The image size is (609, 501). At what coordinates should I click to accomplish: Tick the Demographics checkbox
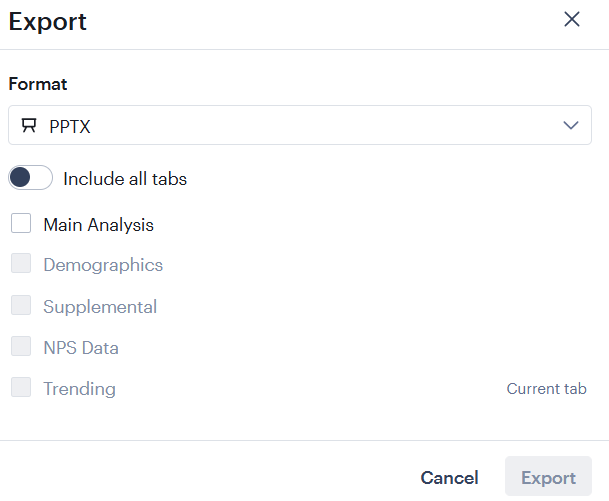coord(21,265)
